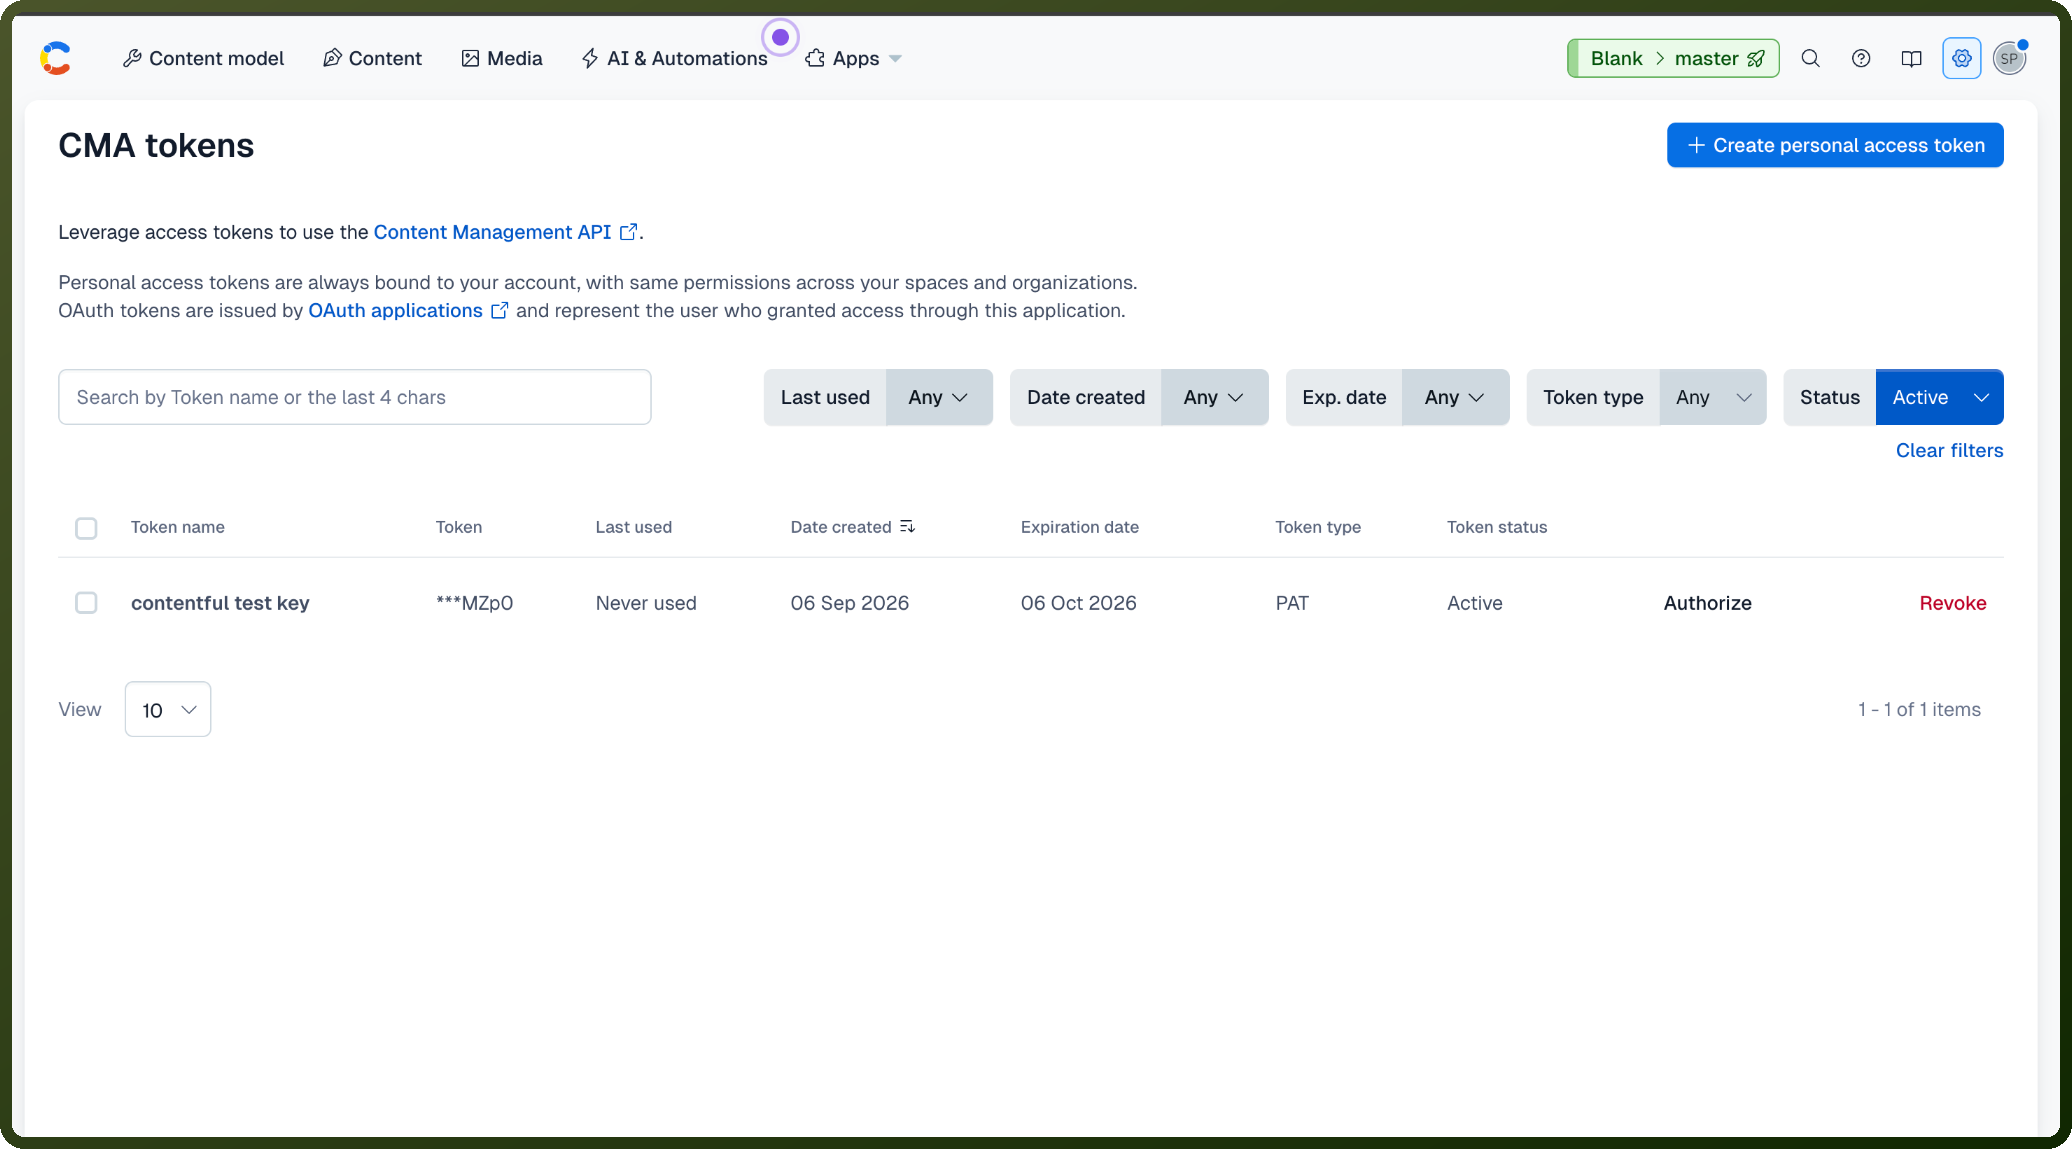Toggle the select-all tokens checkbox
Viewport: 2072px width, 1149px height.
86,528
